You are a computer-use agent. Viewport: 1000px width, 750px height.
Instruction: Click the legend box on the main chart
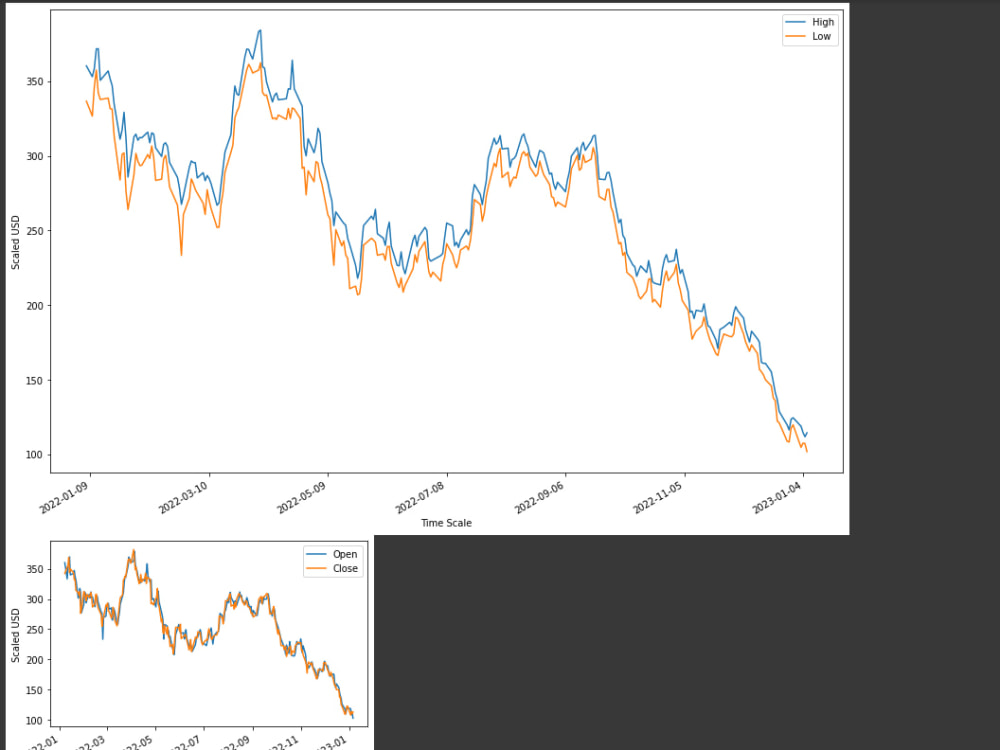pyautogui.click(x=810, y=28)
